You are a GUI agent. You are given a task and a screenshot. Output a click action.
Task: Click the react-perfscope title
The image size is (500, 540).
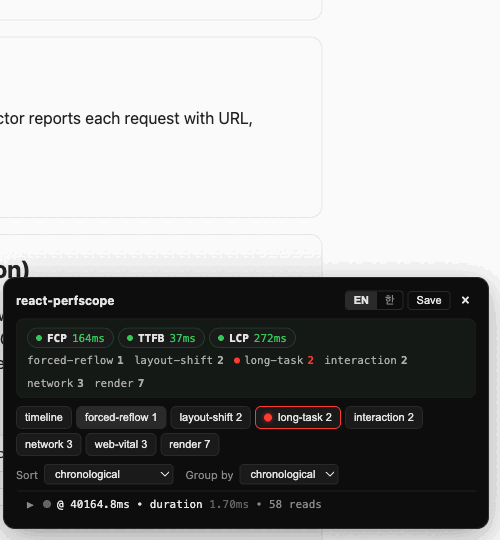point(65,301)
